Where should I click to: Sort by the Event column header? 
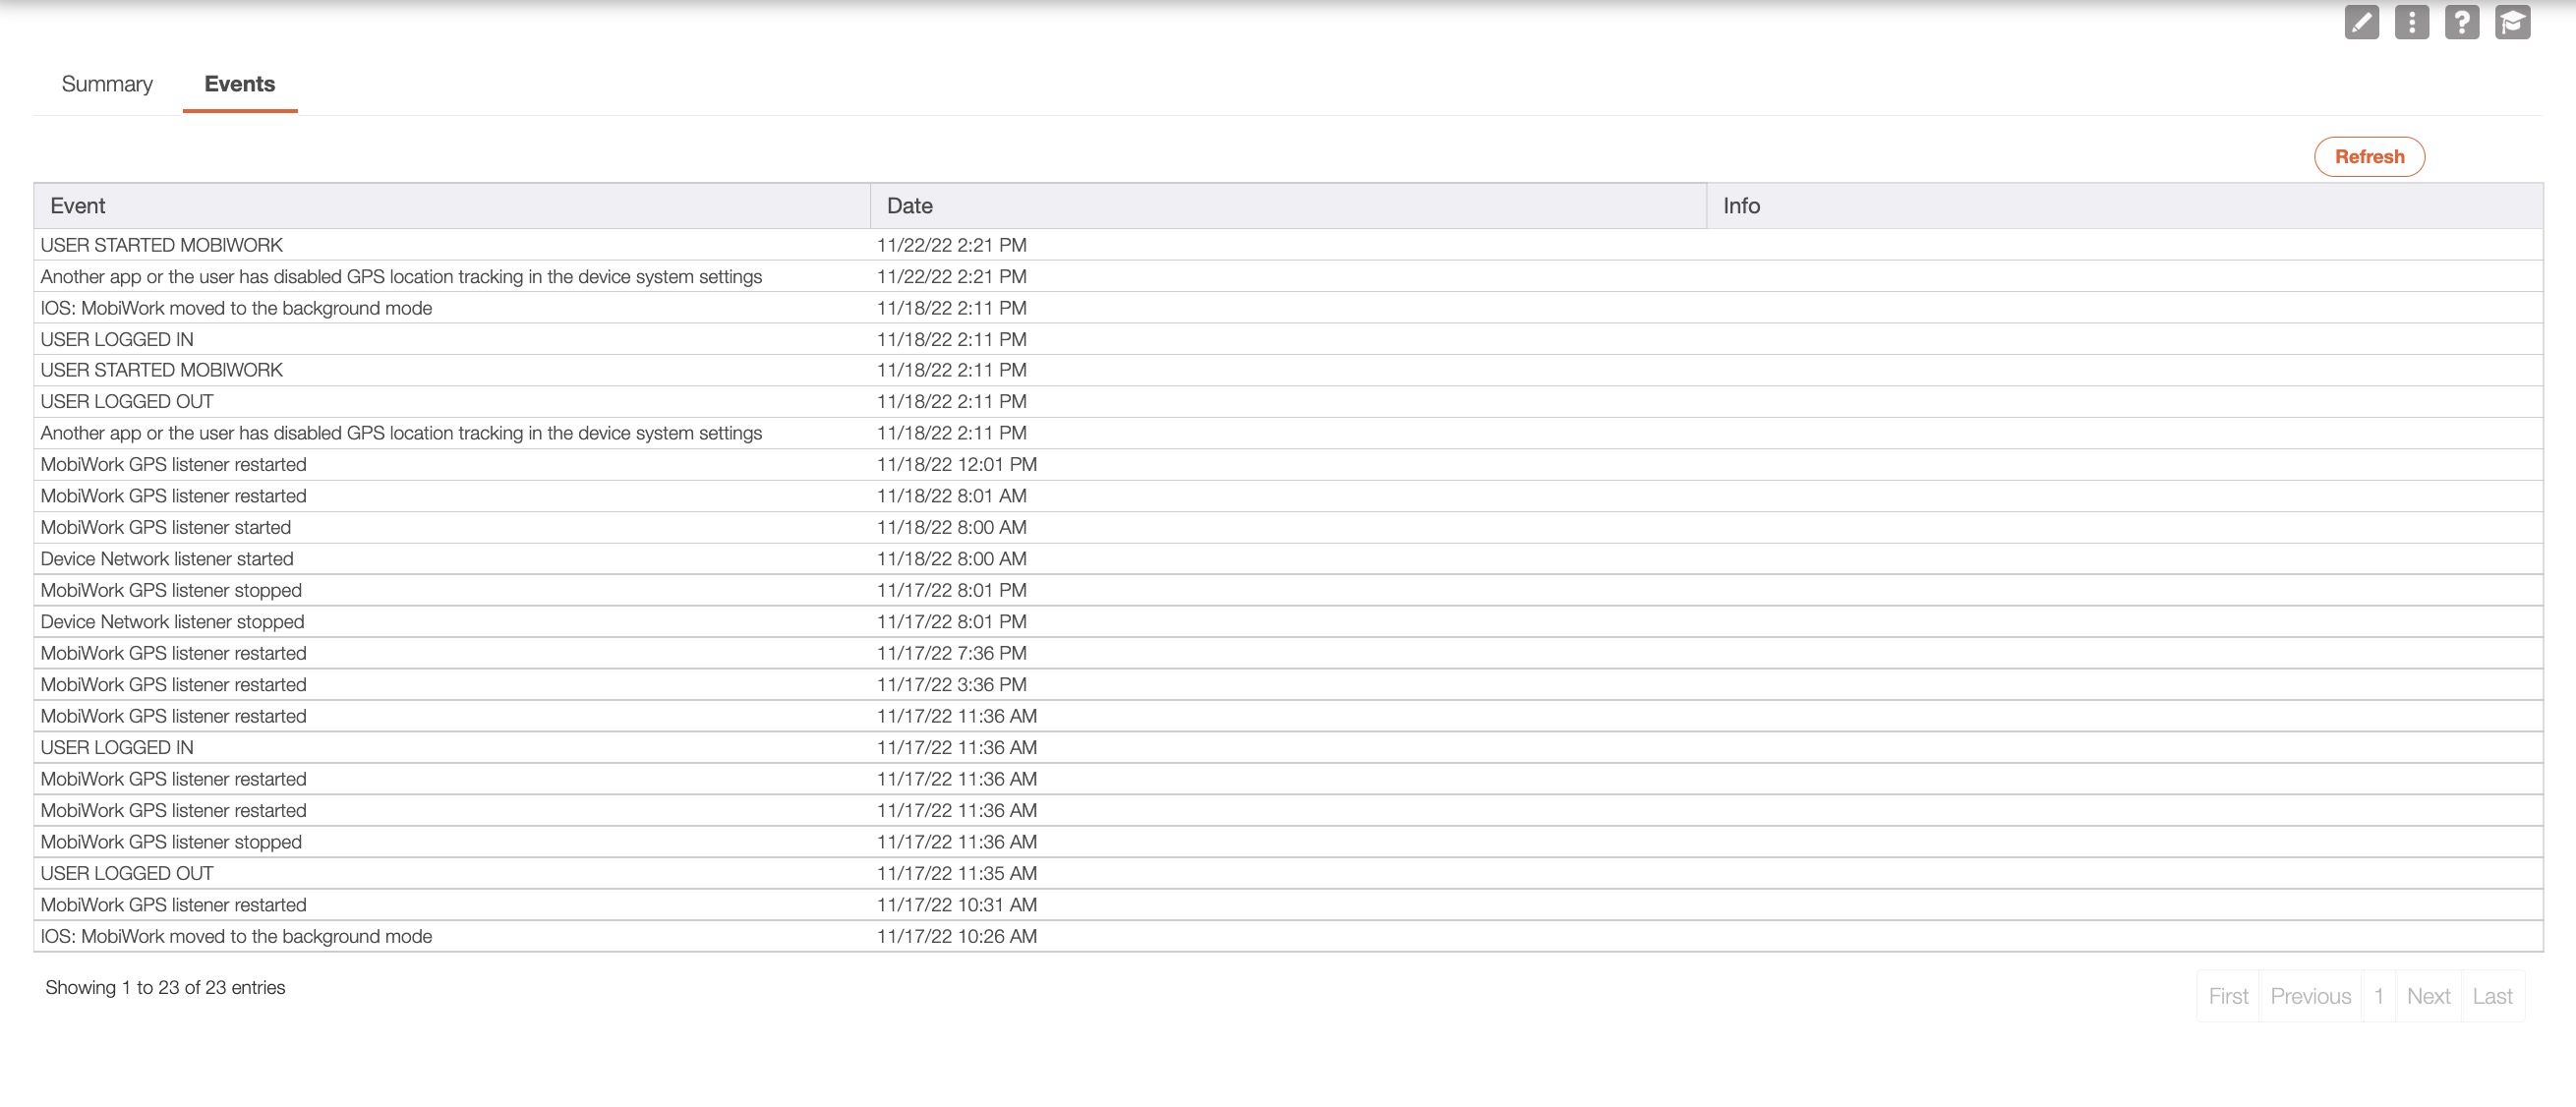pyautogui.click(x=77, y=206)
